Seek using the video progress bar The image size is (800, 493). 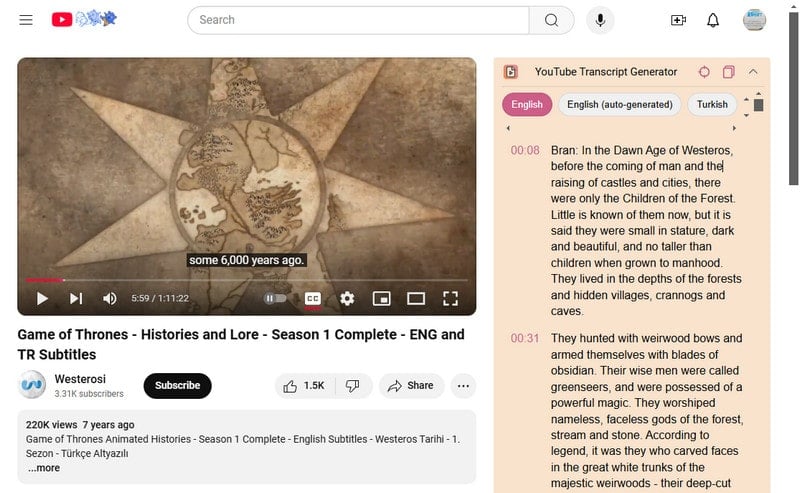pyautogui.click(x=246, y=280)
